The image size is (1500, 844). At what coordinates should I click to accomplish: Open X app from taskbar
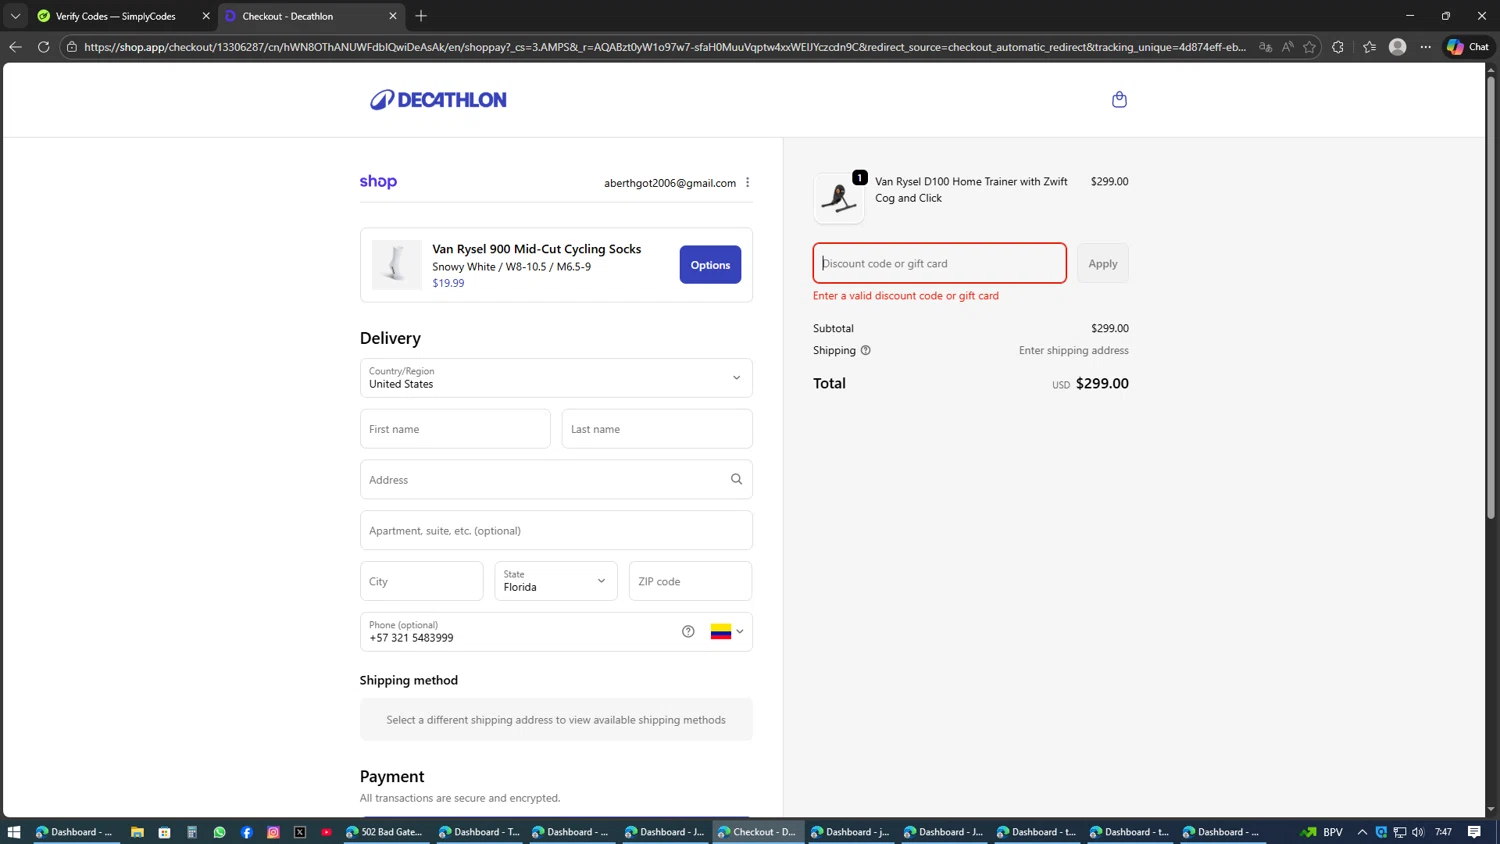(x=300, y=832)
